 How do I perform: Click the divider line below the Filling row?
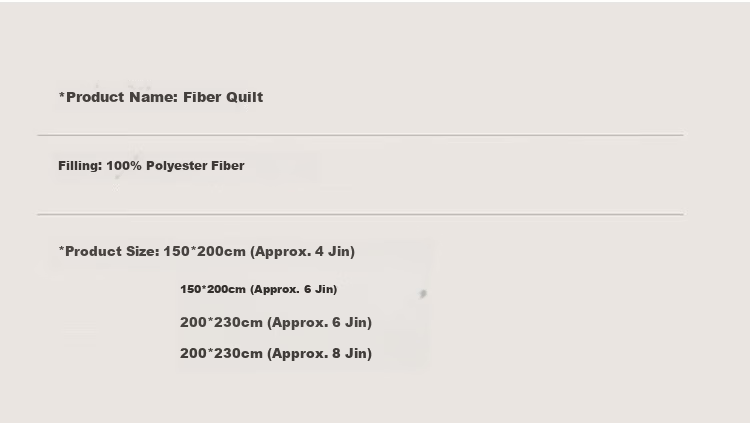(361, 214)
